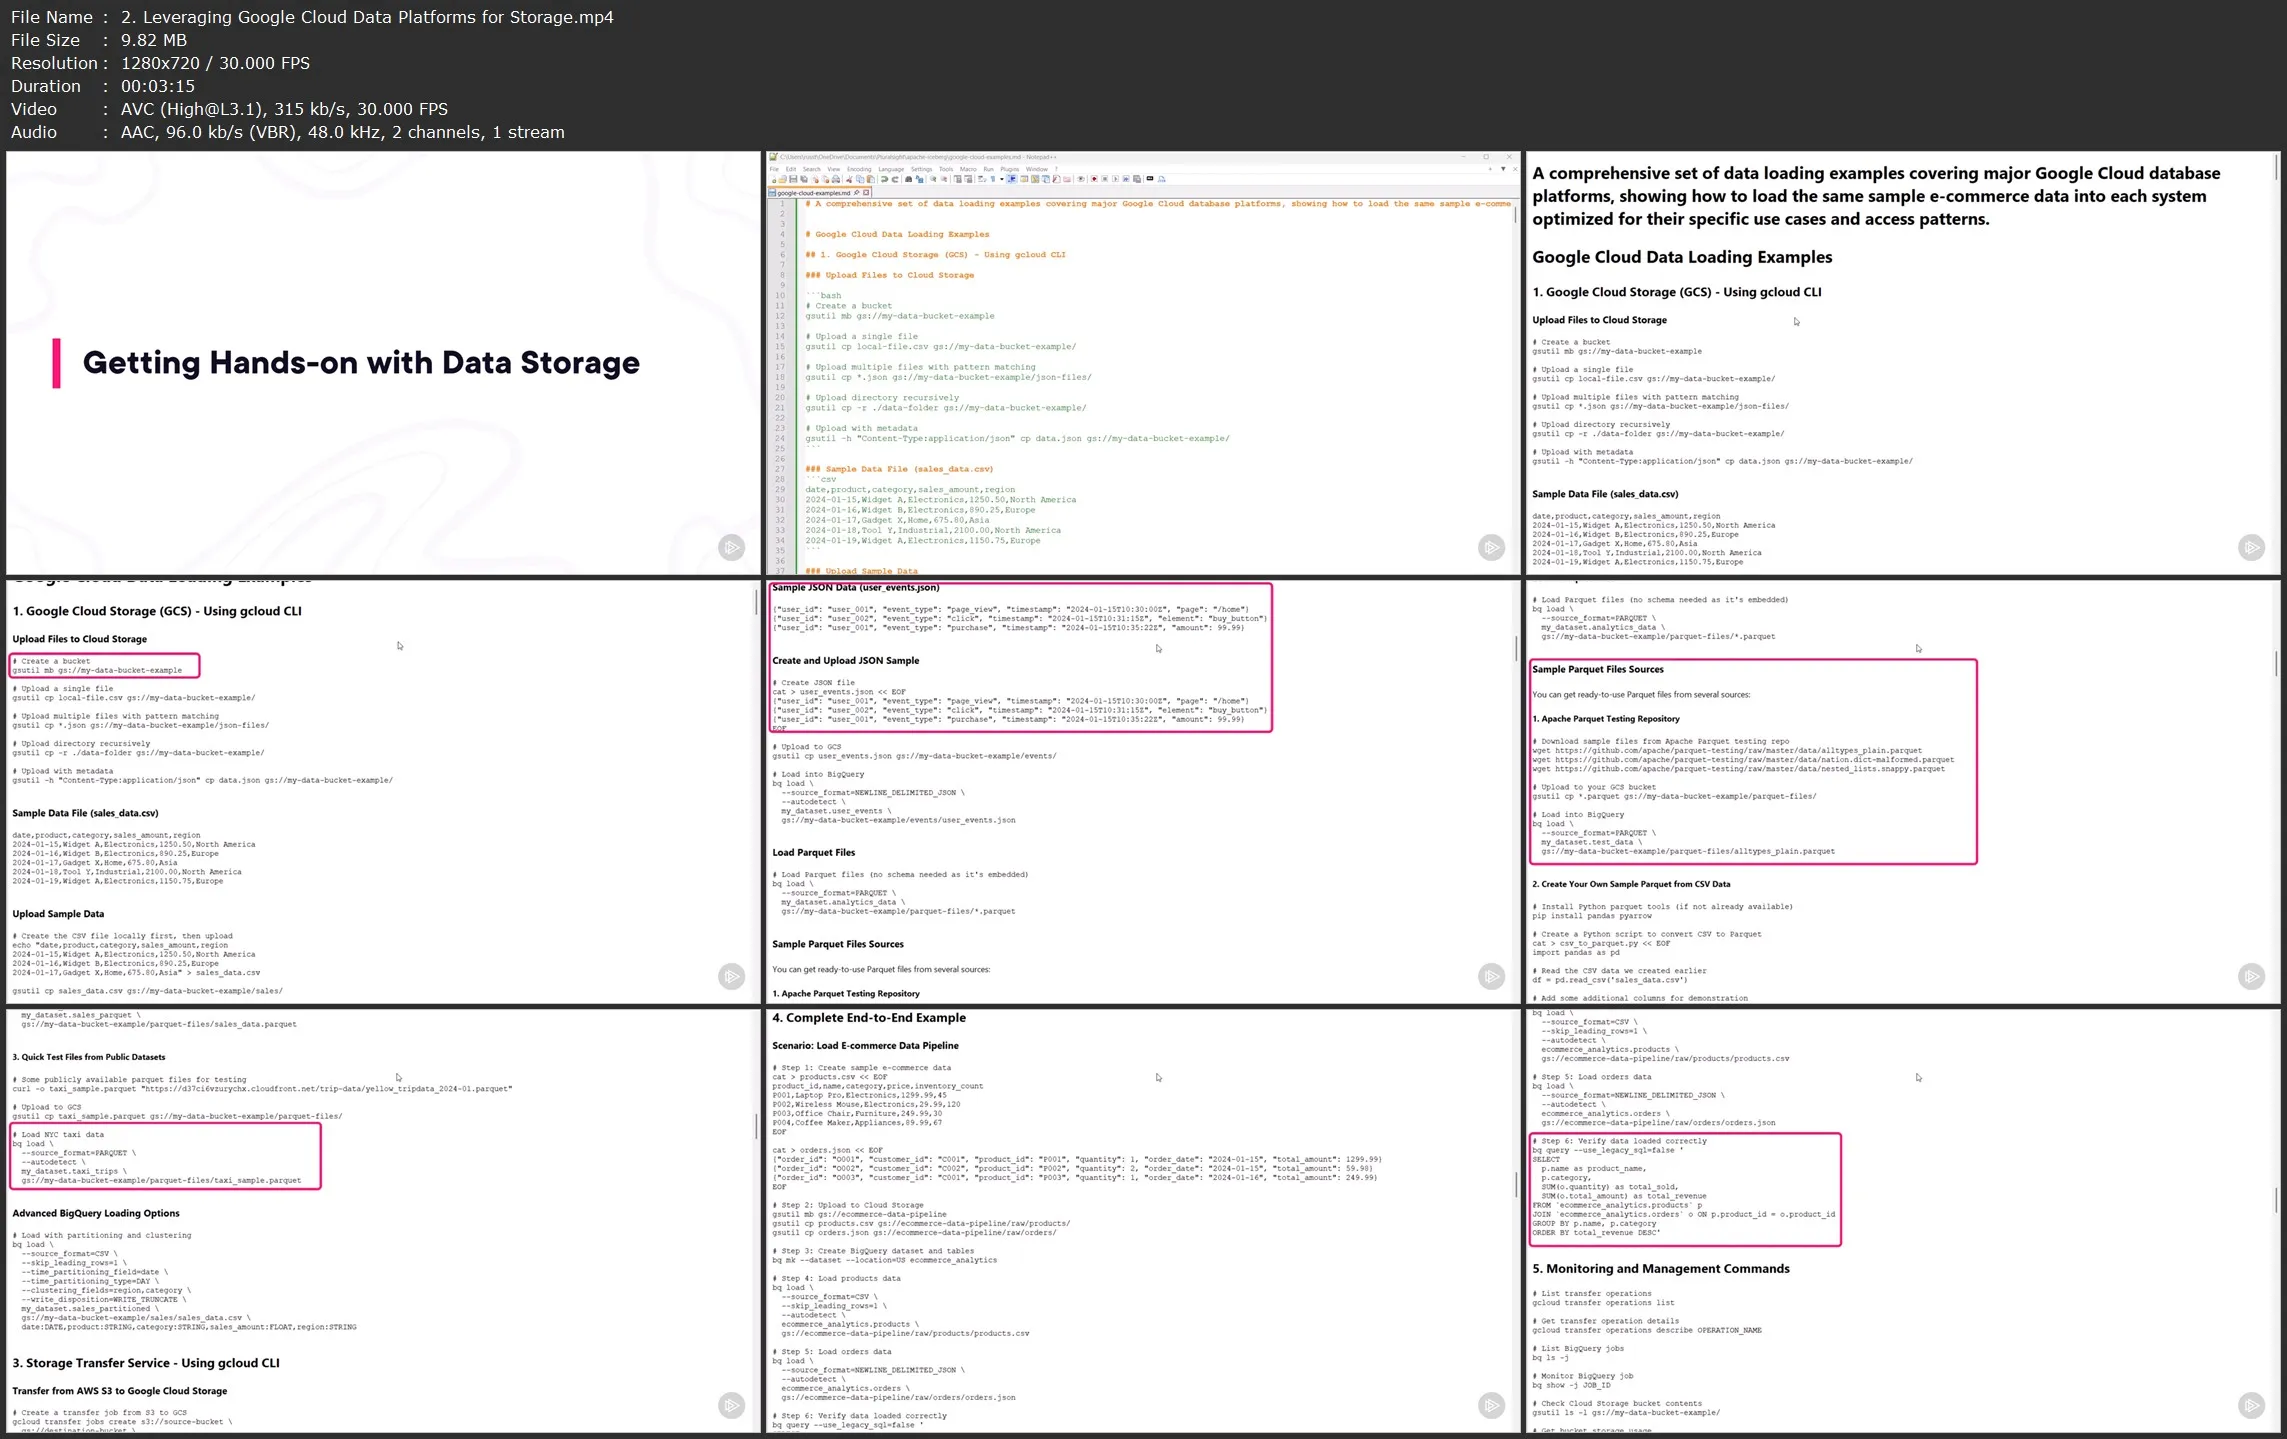Click the red Record Macro icon in the Notepad++ toolbar
The width and height of the screenshot is (2287, 1439).
1094,179
